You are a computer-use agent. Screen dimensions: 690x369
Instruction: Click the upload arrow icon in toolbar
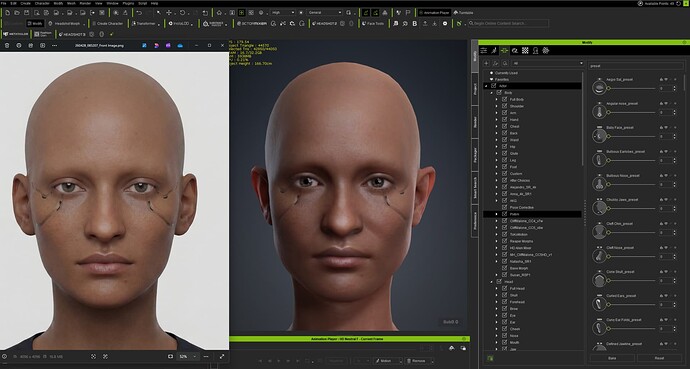[x=425, y=24]
